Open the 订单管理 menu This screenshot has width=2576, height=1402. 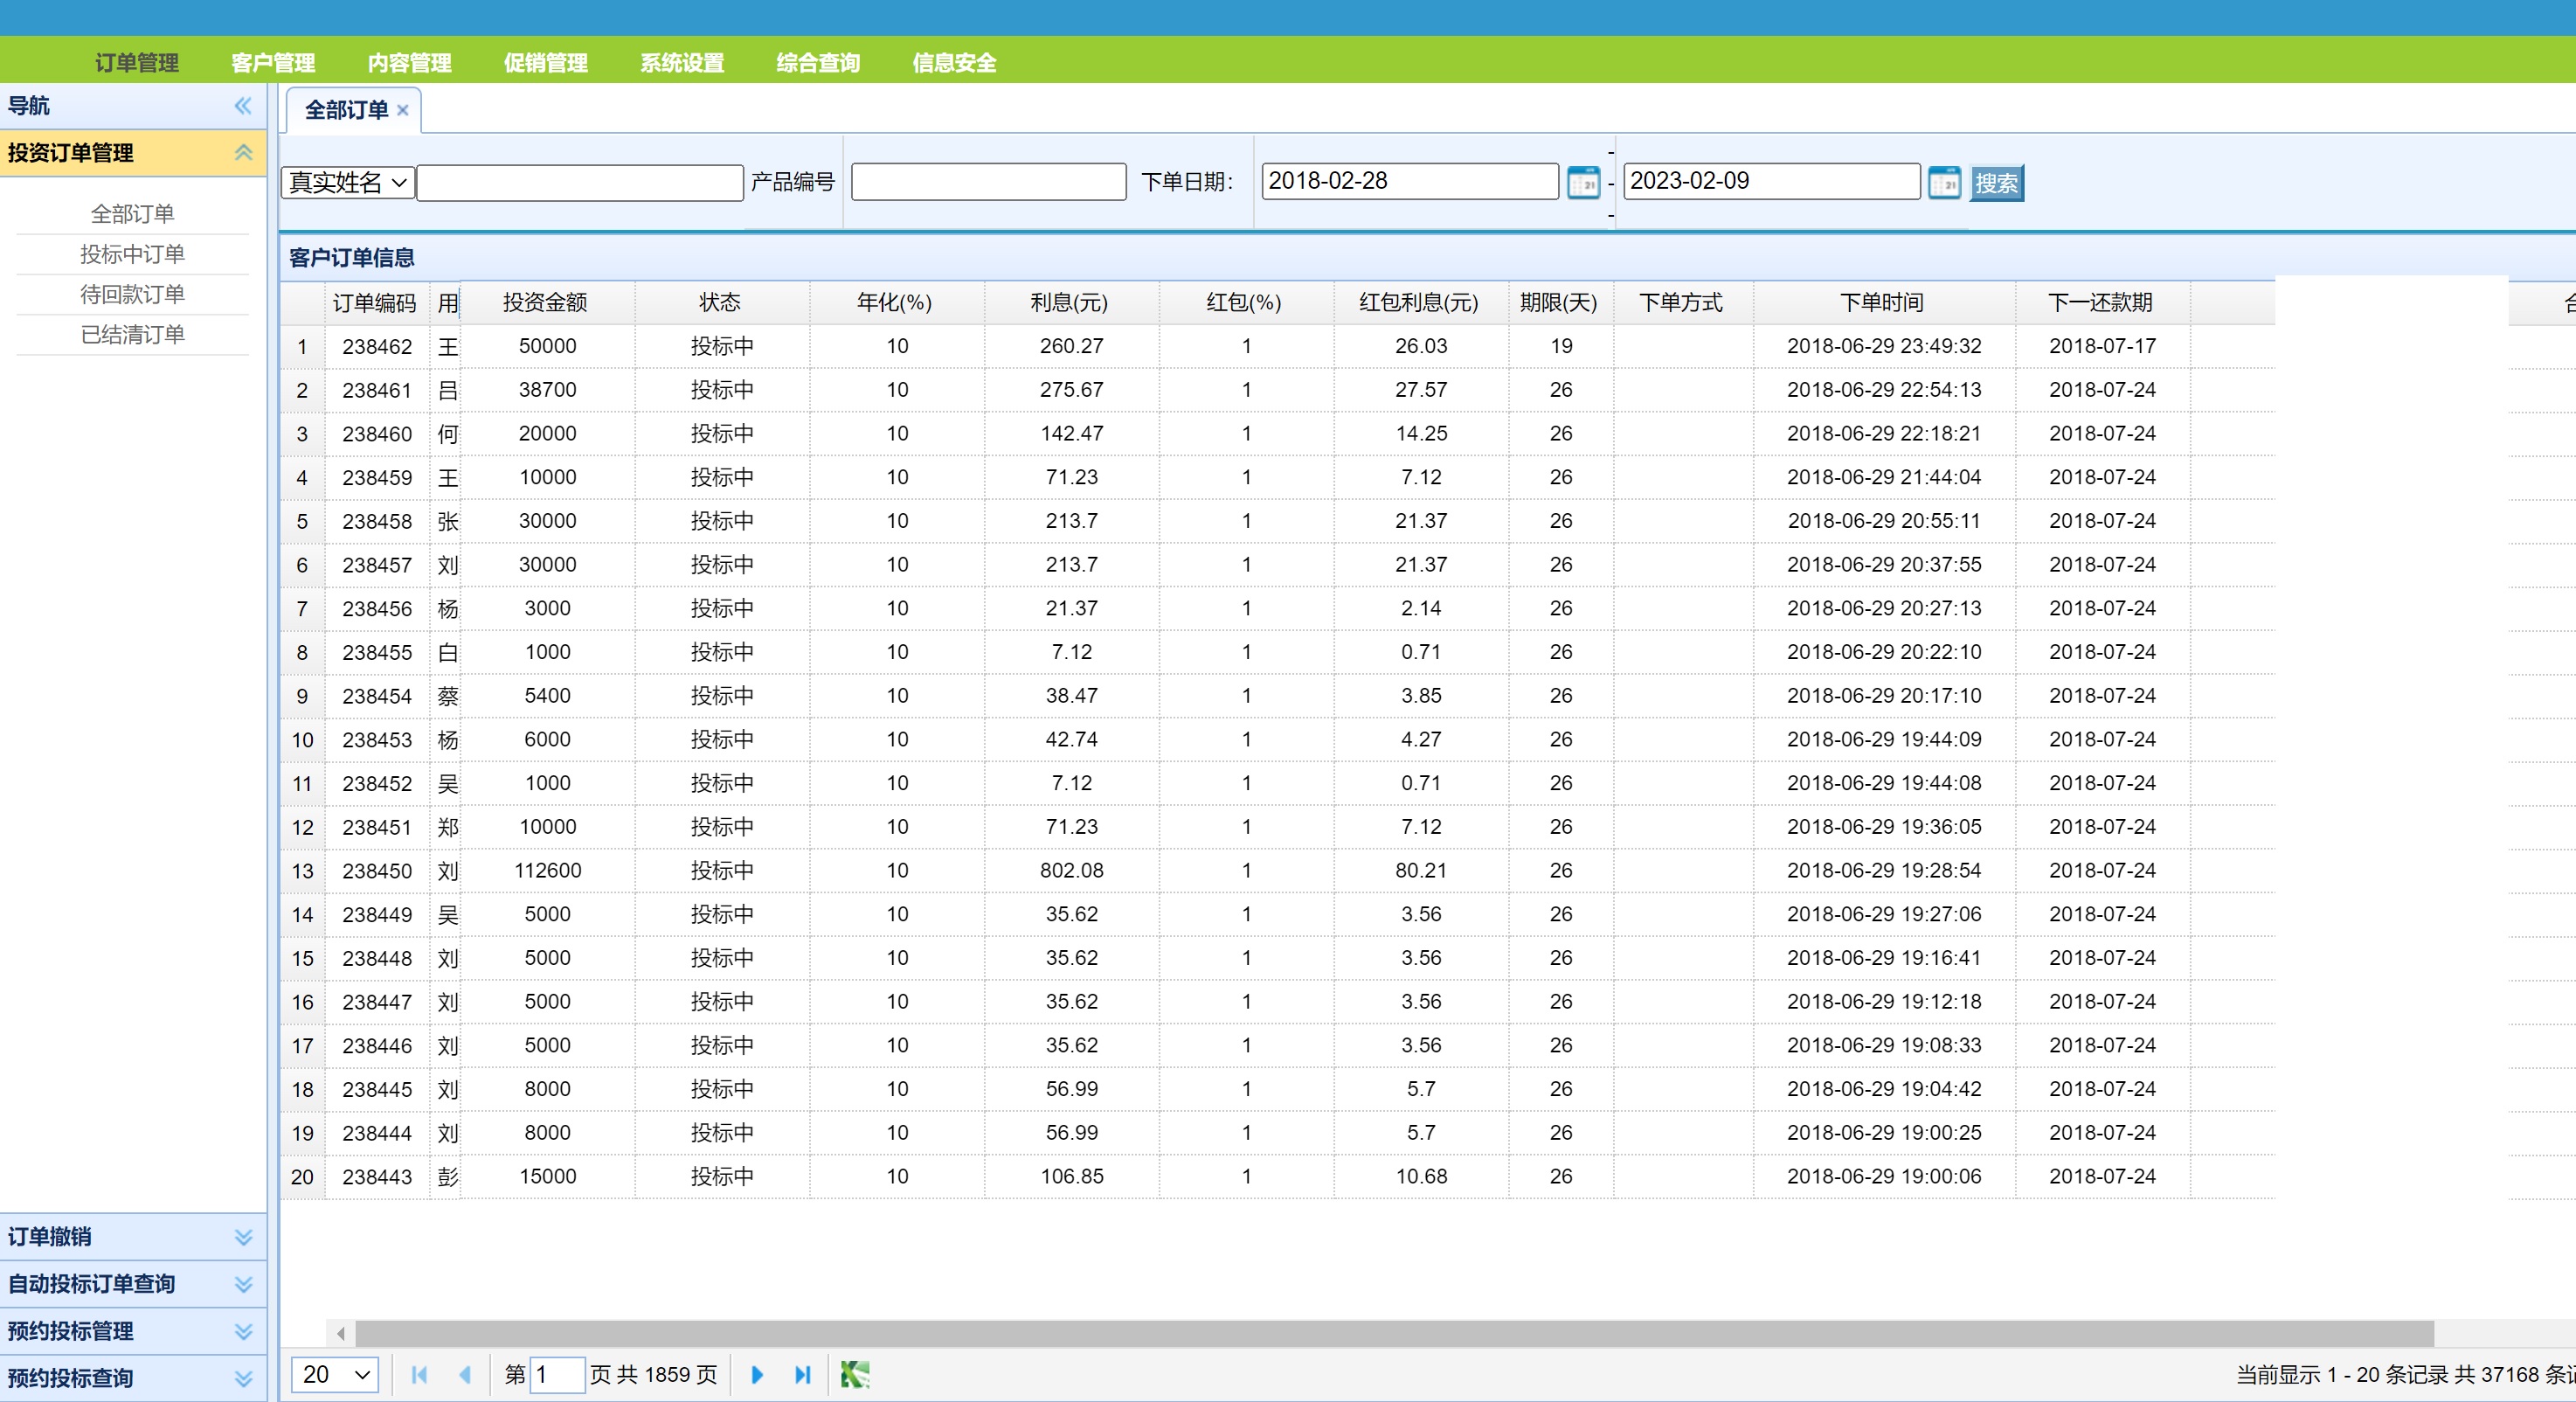137,62
